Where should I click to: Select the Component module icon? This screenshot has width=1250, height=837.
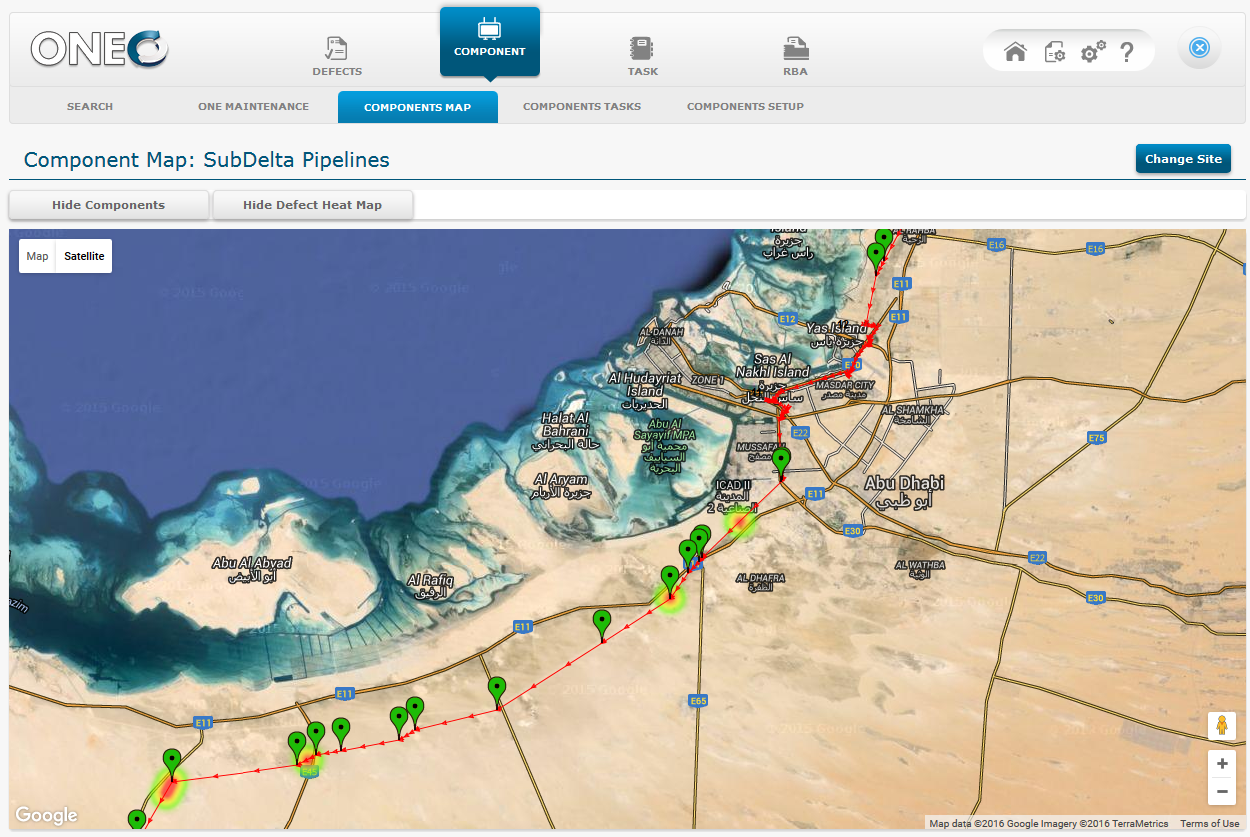coord(490,30)
